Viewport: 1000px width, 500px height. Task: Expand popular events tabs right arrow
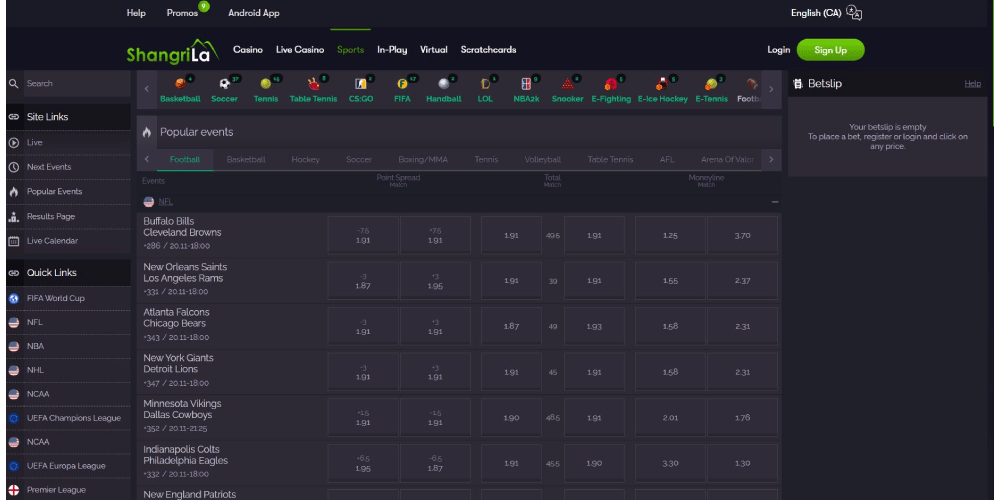point(770,159)
